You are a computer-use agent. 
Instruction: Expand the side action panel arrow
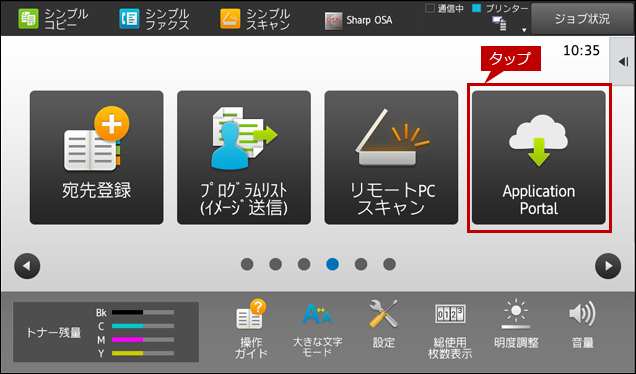click(x=623, y=62)
